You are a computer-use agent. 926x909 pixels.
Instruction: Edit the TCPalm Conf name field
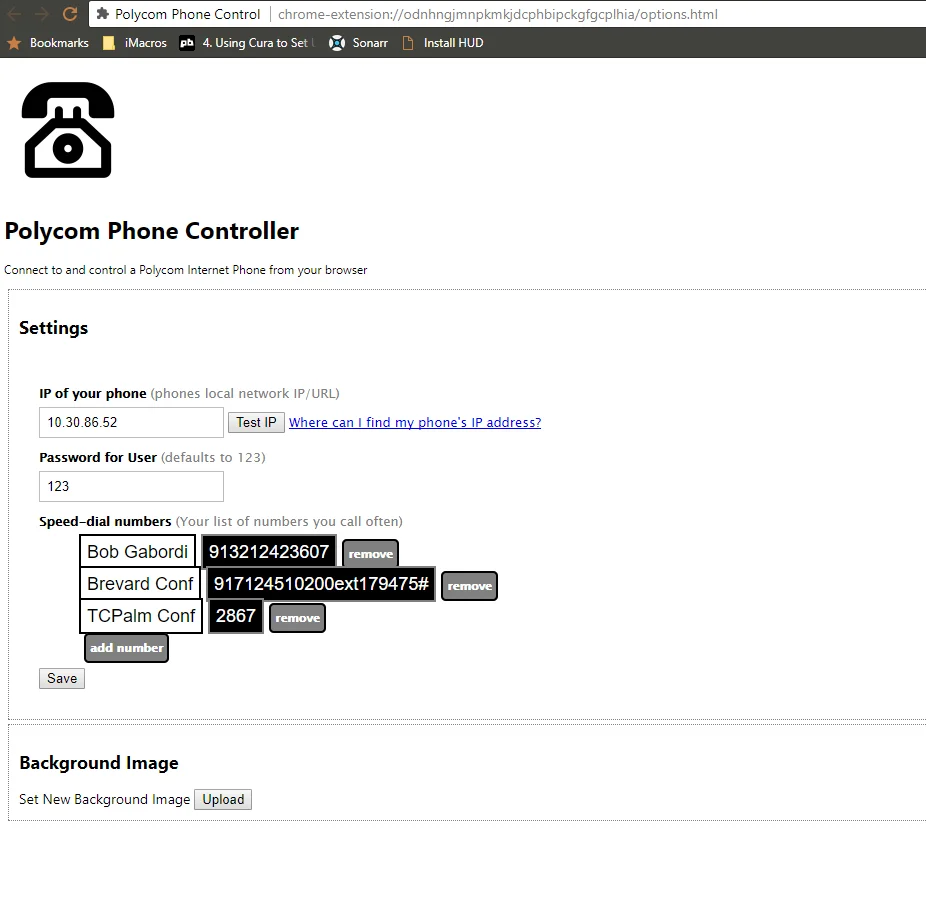(x=141, y=615)
